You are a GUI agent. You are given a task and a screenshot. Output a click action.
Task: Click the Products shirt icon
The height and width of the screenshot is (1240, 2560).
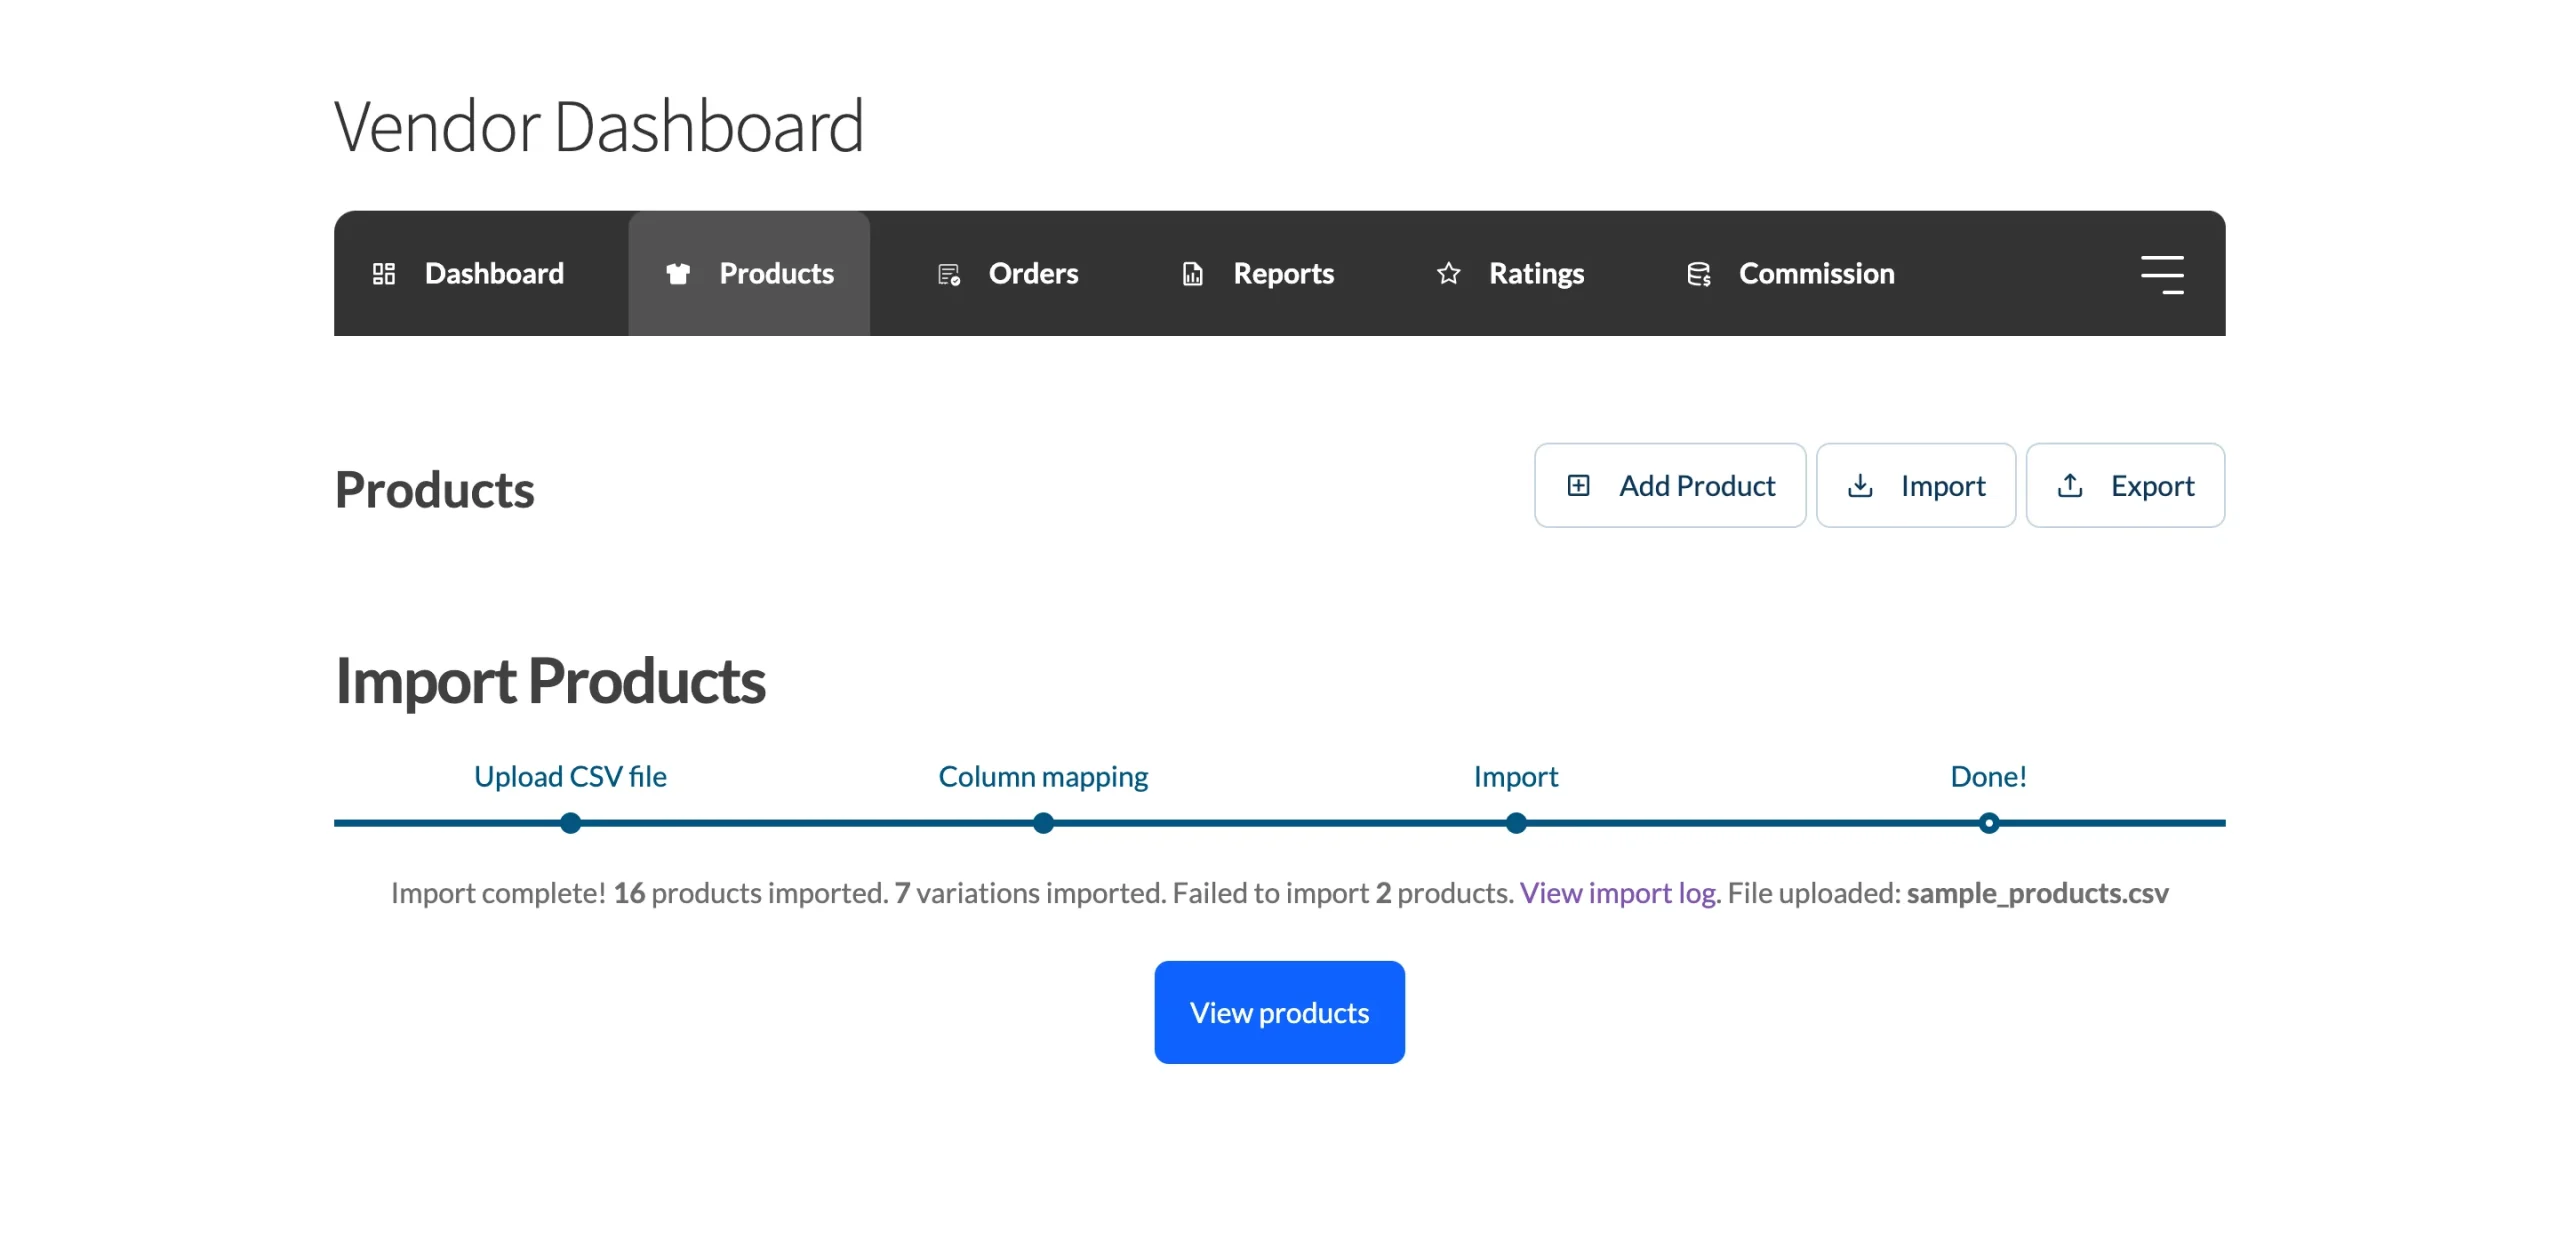[678, 274]
